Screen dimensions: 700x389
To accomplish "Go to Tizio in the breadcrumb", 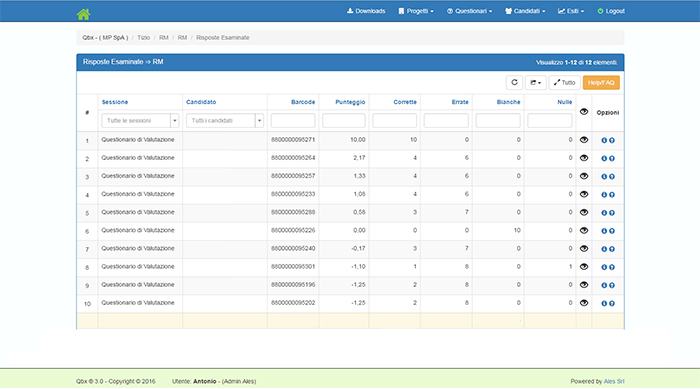I will pos(143,38).
